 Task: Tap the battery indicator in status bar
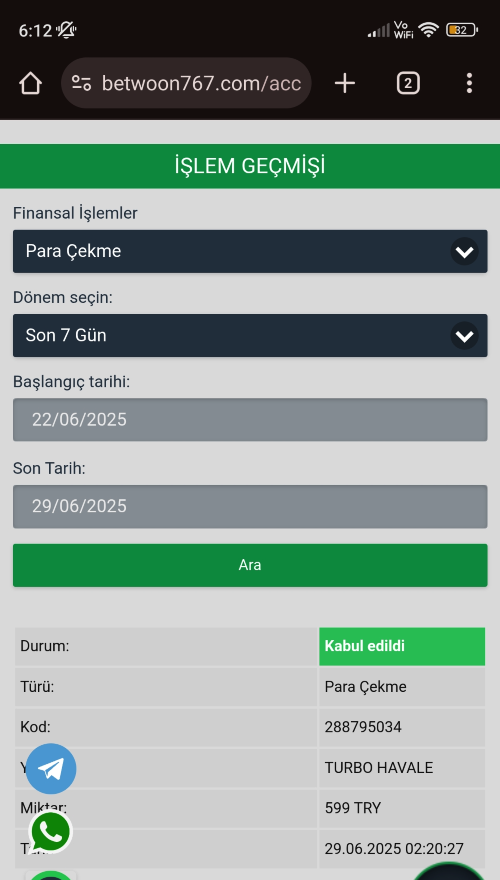click(x=461, y=30)
